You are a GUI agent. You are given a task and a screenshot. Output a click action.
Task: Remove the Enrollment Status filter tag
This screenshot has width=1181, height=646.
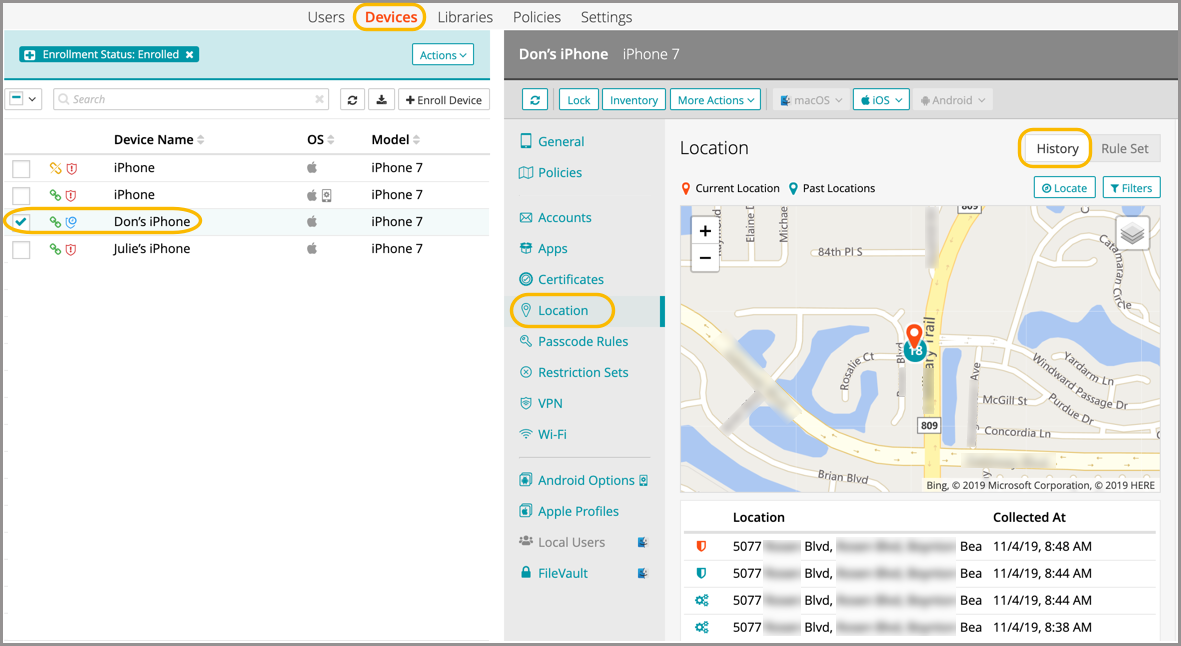point(190,54)
